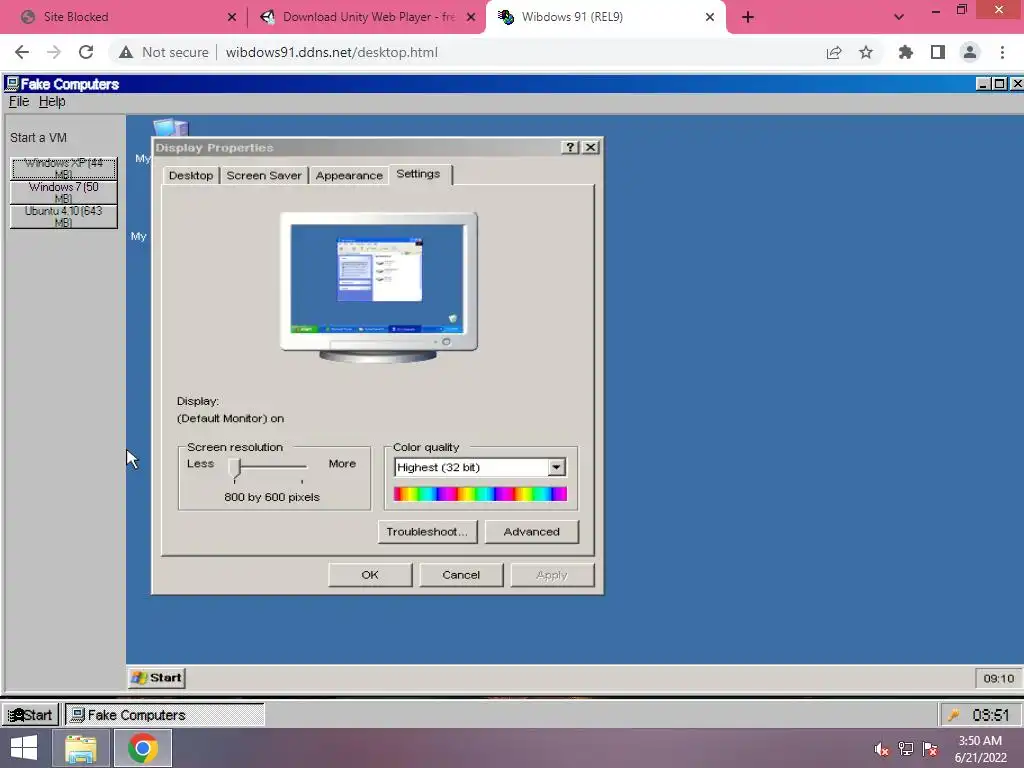Click the Display Properties help question button

(570, 147)
